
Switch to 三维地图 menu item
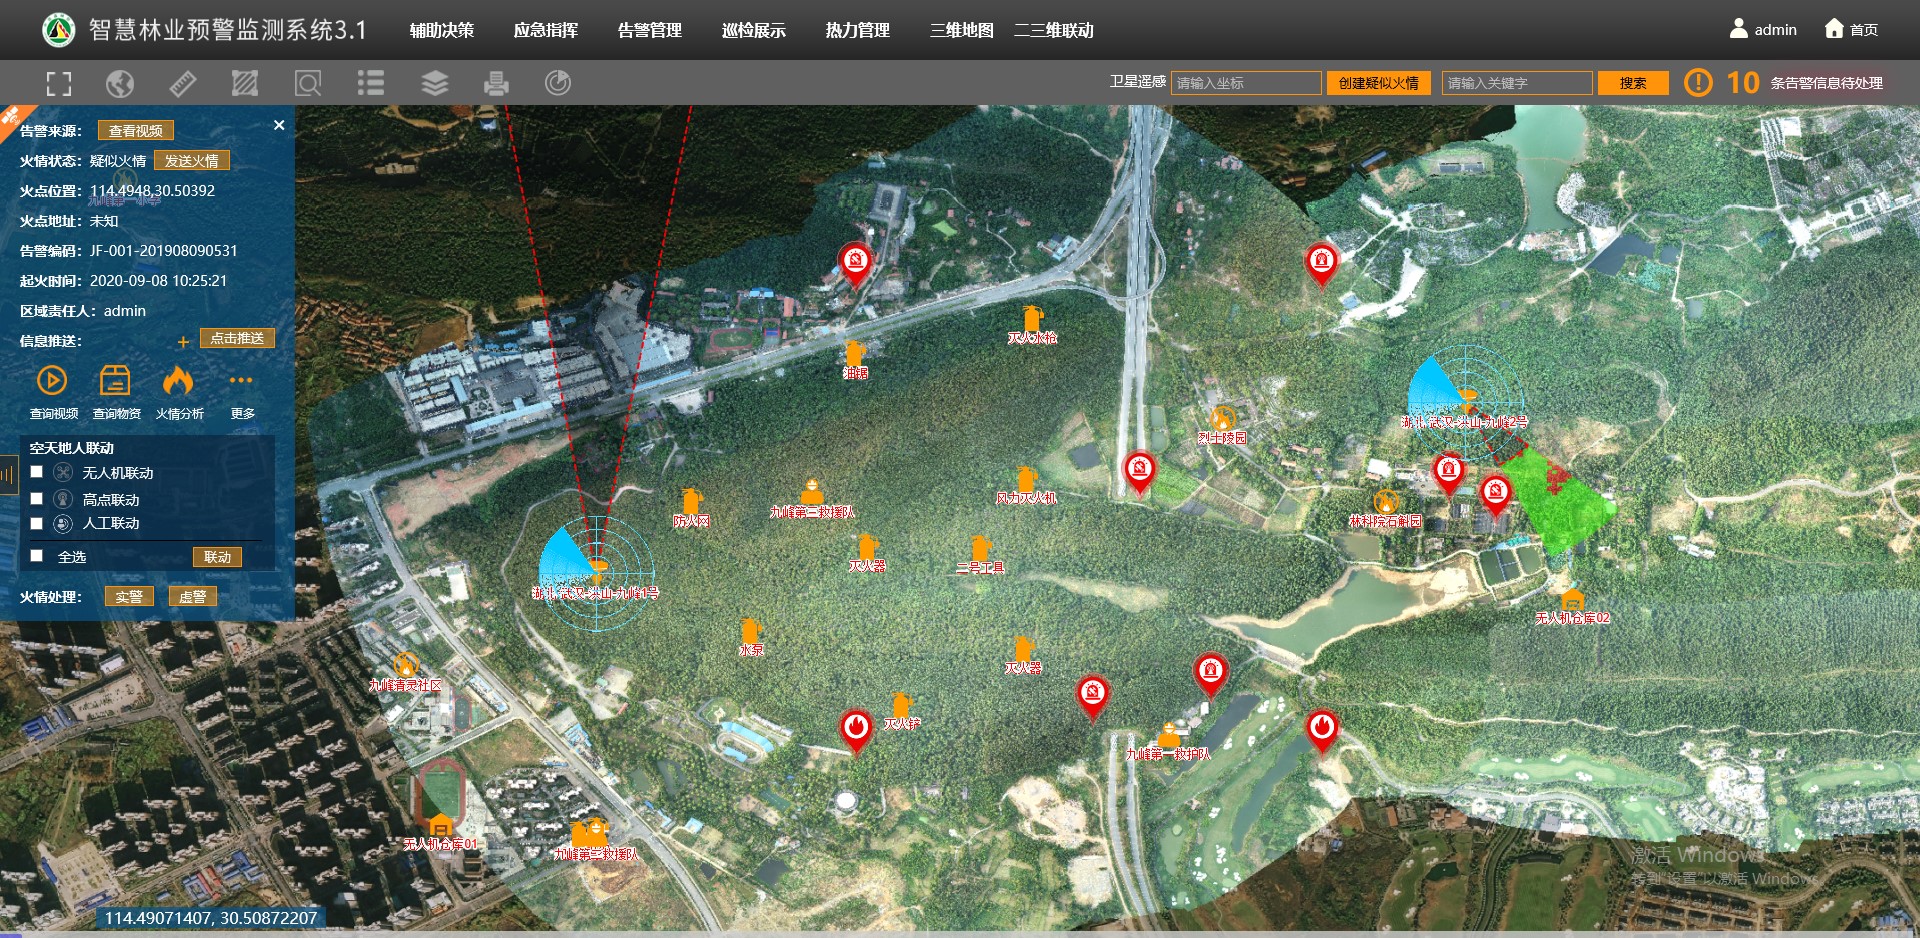click(x=961, y=30)
